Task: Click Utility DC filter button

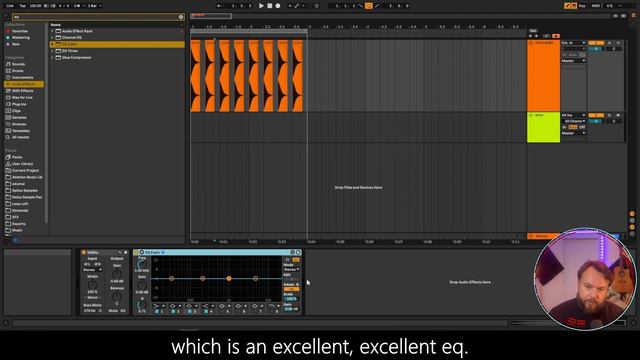Action: 123,311
